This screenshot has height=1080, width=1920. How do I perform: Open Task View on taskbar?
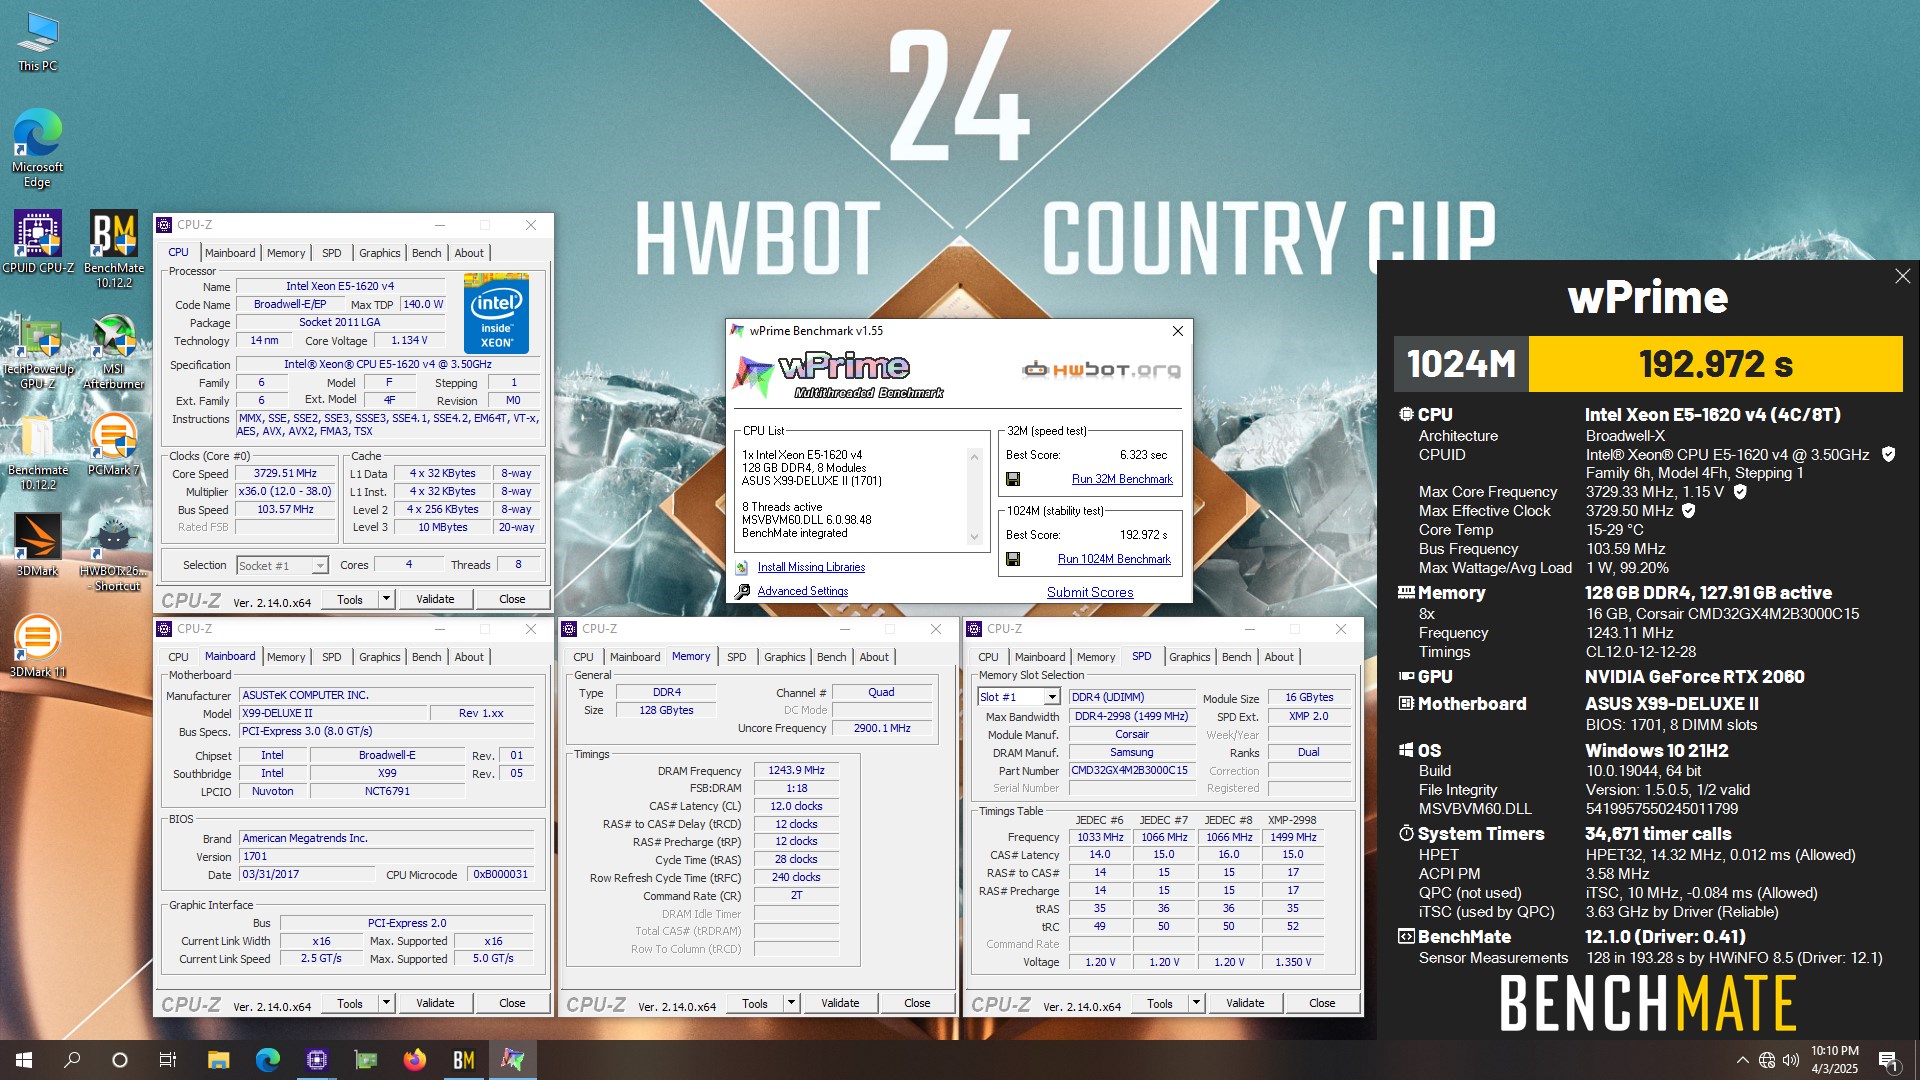tap(168, 1060)
